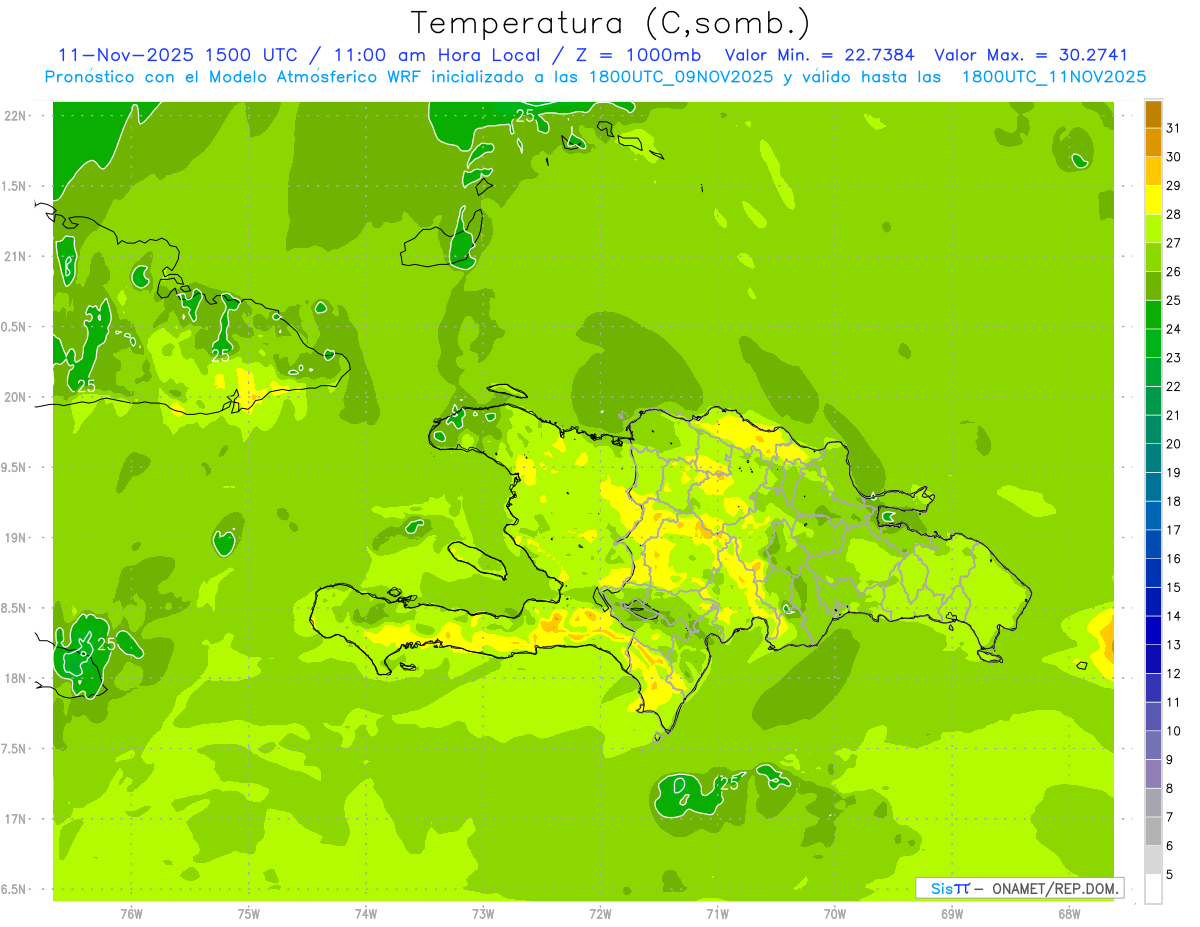
Task: Click the '19N' latitude label
Action: point(15,538)
